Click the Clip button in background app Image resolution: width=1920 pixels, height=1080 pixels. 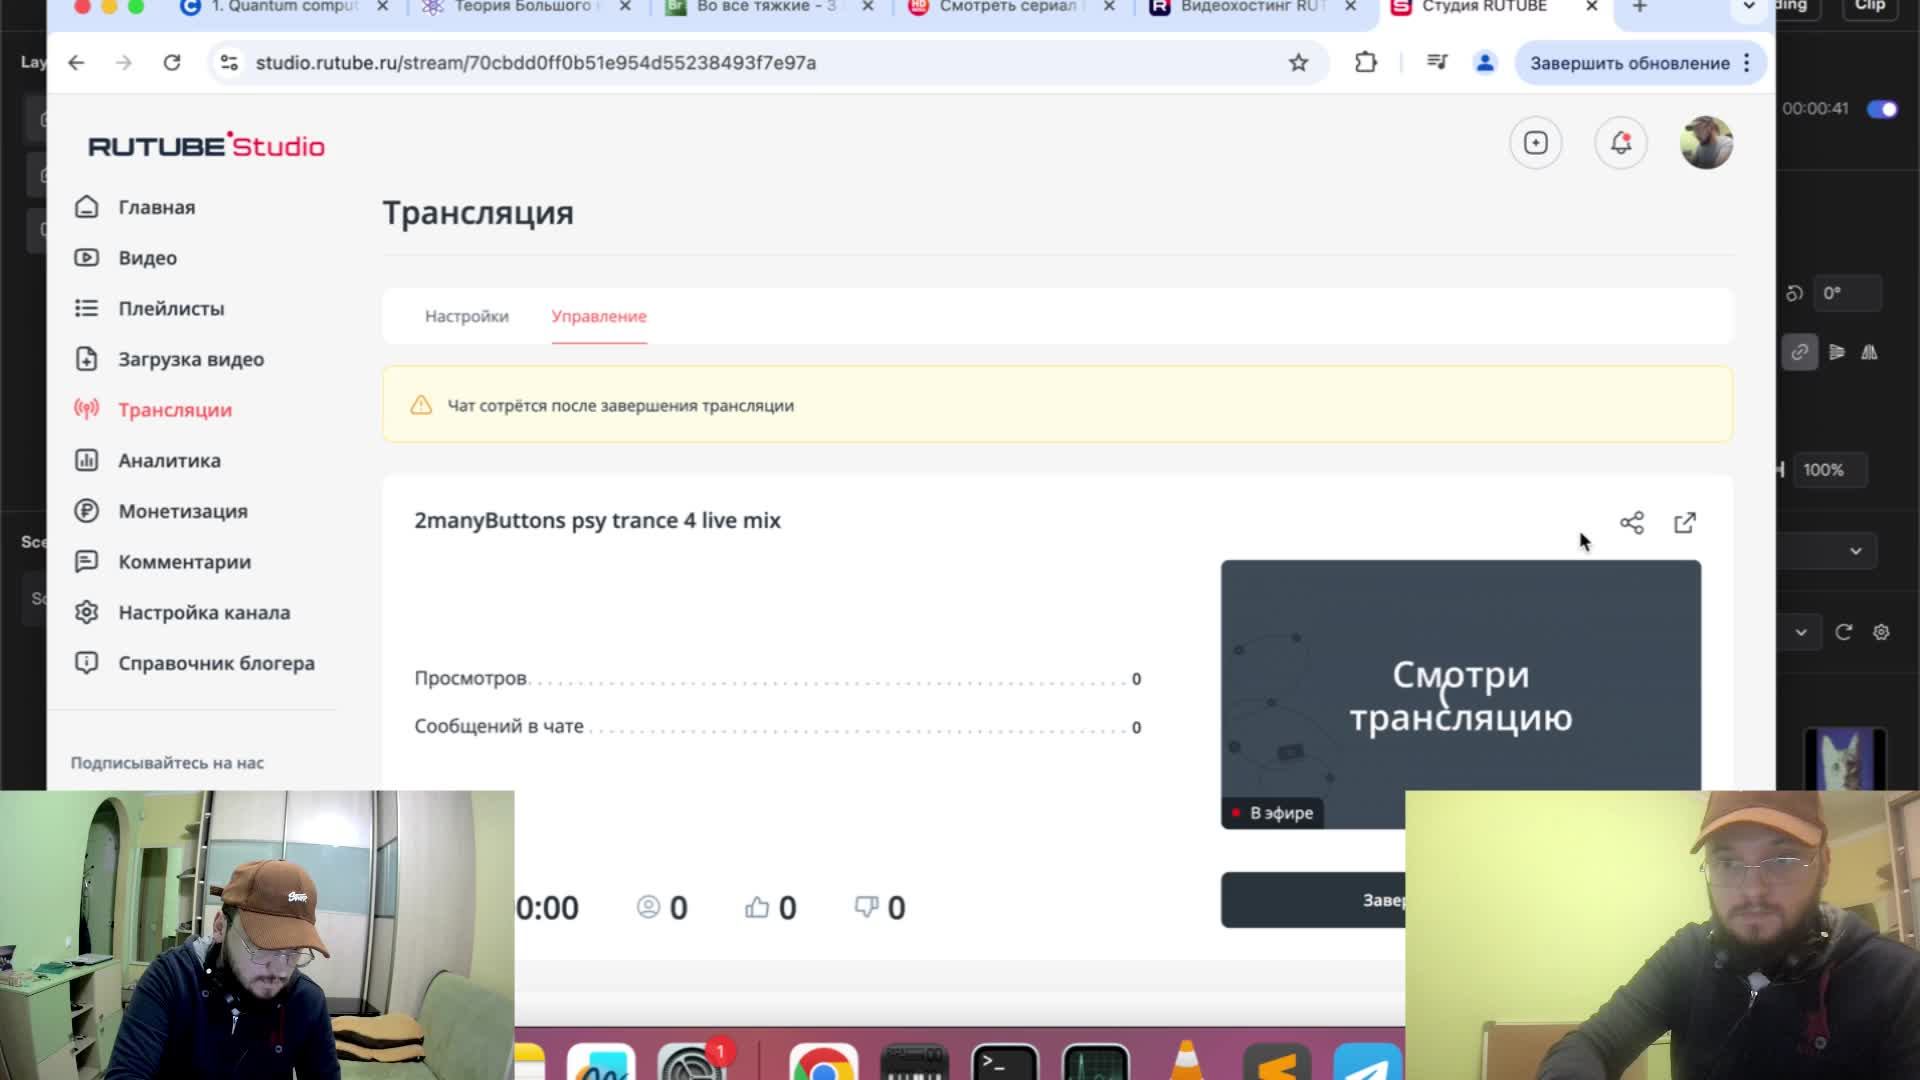1870,6
